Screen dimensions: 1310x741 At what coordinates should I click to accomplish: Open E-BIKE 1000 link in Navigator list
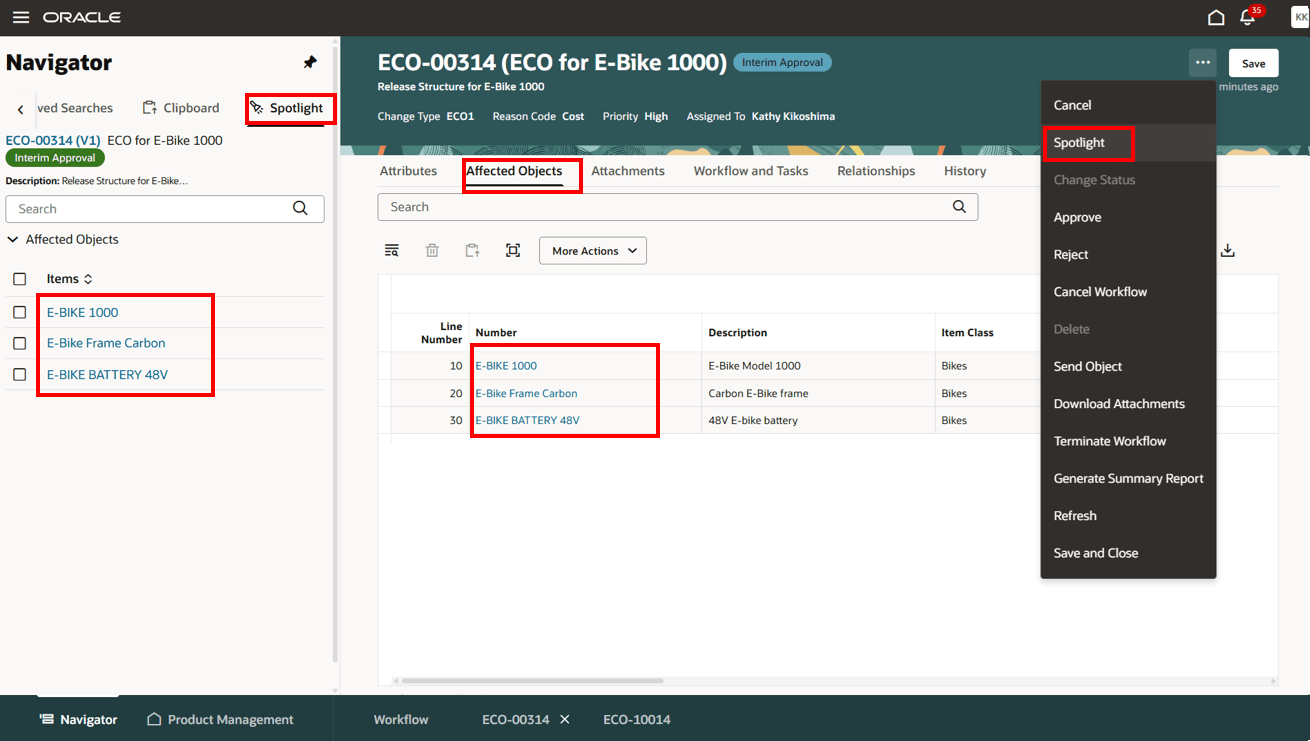coord(83,312)
